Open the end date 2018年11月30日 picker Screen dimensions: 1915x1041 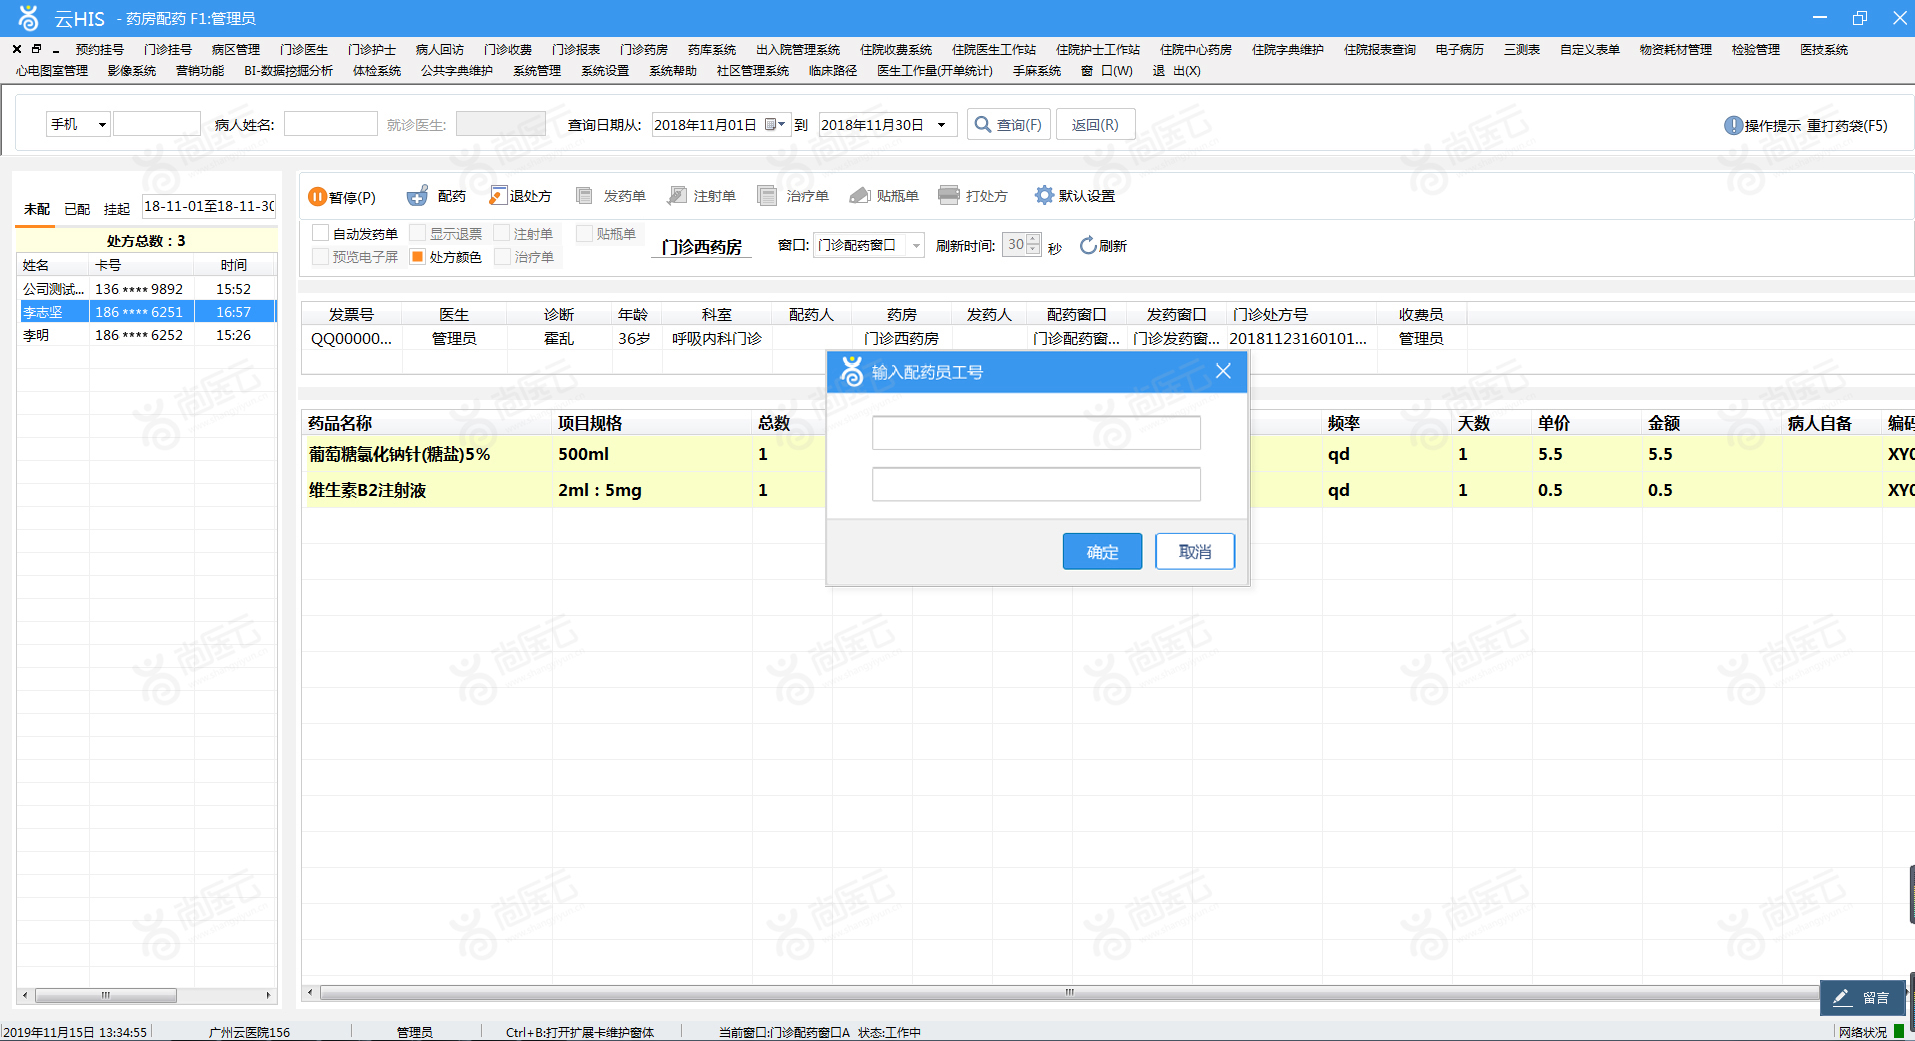941,125
